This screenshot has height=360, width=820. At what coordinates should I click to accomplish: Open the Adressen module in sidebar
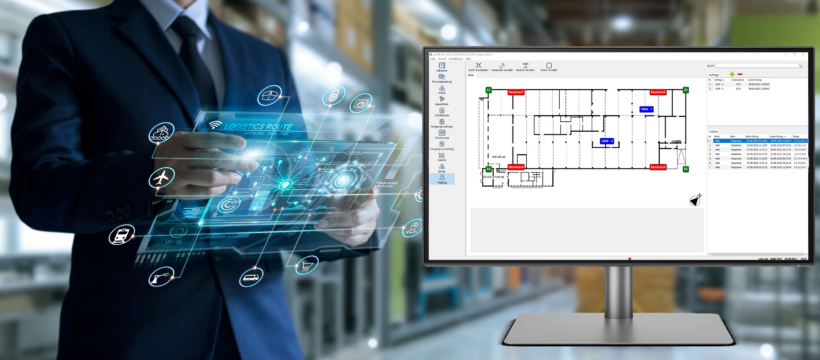pyautogui.click(x=442, y=67)
